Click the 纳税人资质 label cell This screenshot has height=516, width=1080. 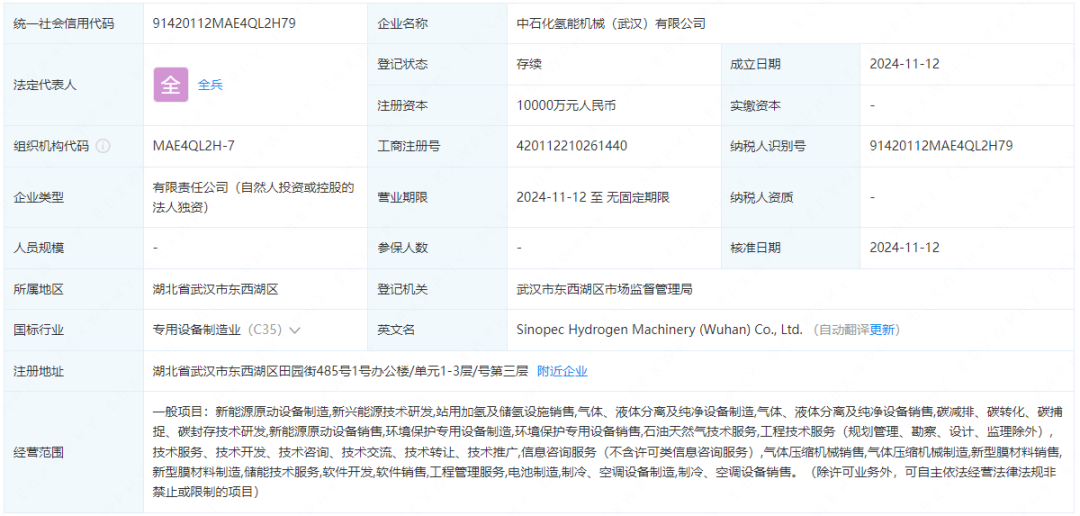[x=790, y=198]
